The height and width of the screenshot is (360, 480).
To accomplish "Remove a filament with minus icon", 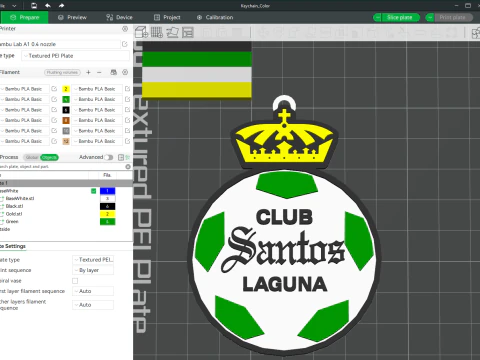I will pos(99,72).
